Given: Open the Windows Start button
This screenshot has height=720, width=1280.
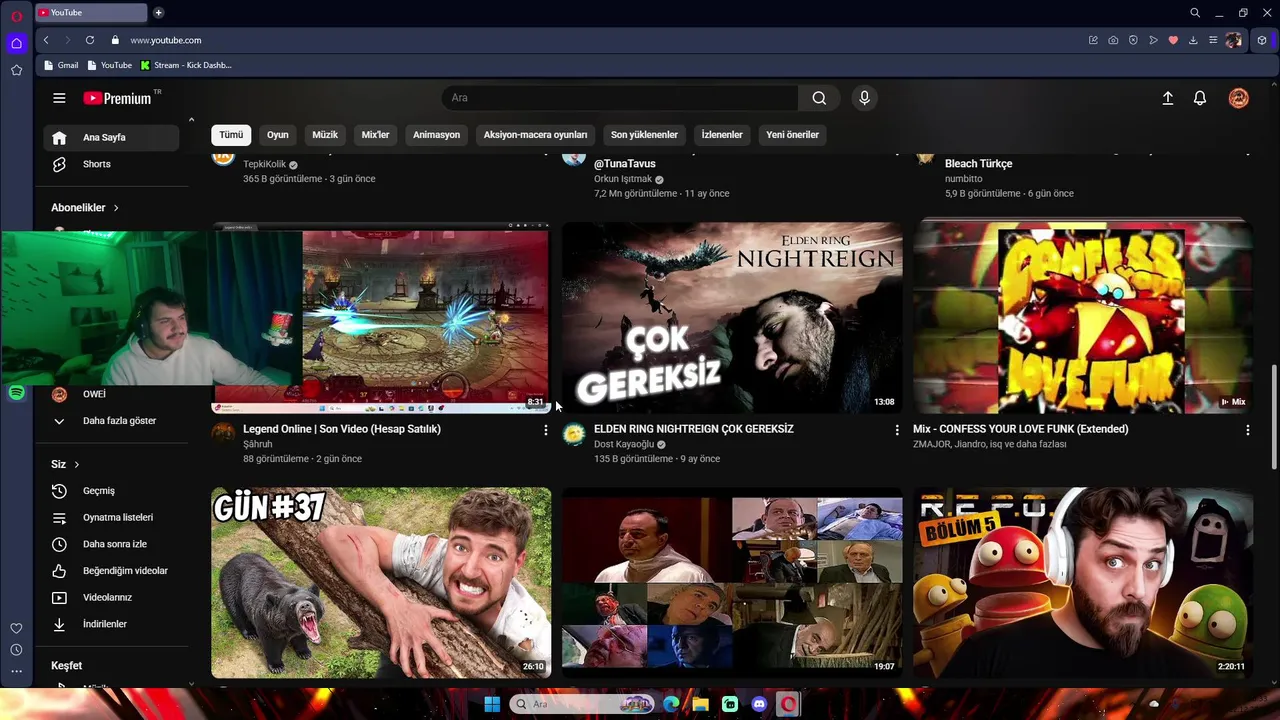Looking at the screenshot, I should point(492,704).
